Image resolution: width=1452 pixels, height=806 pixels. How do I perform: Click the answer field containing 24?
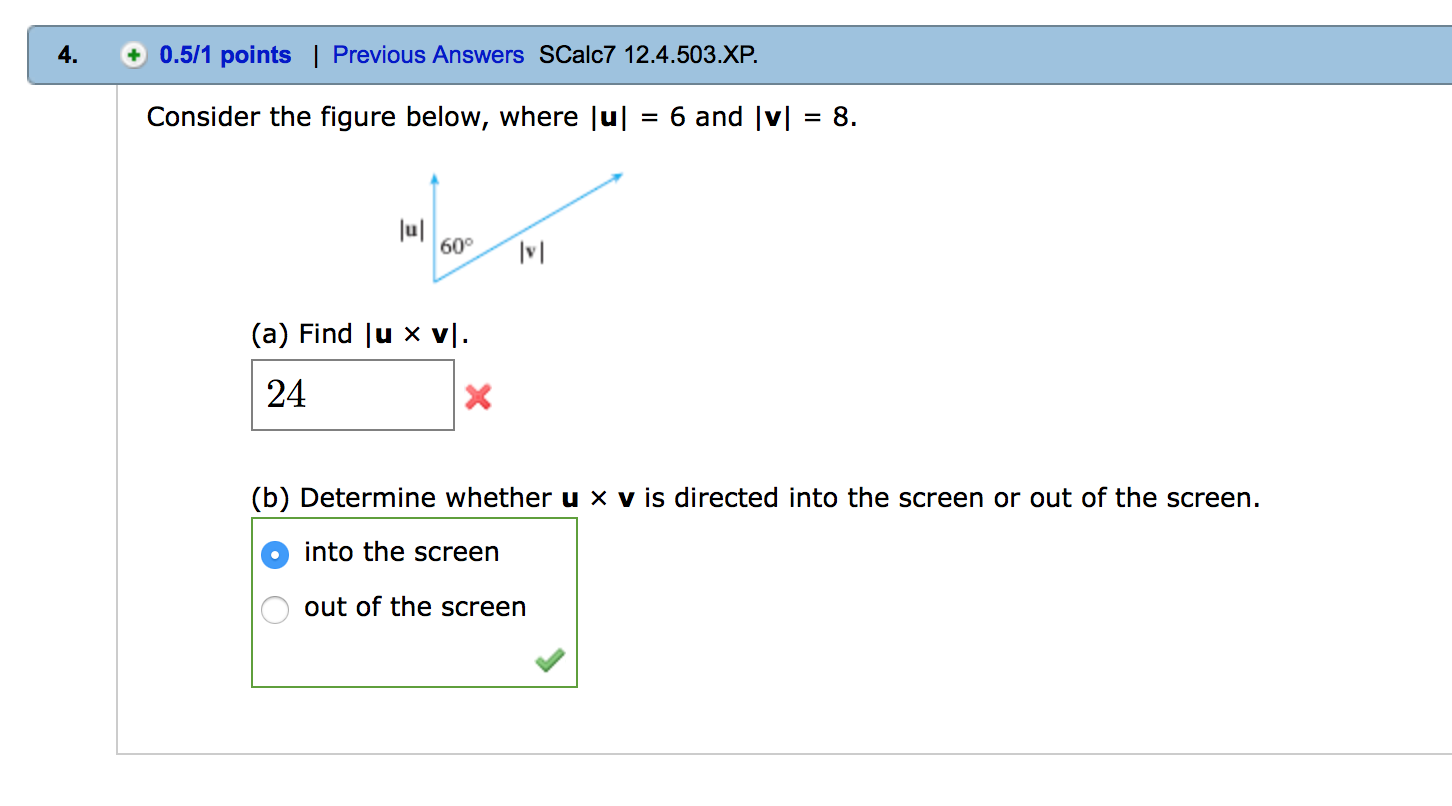click(x=353, y=395)
